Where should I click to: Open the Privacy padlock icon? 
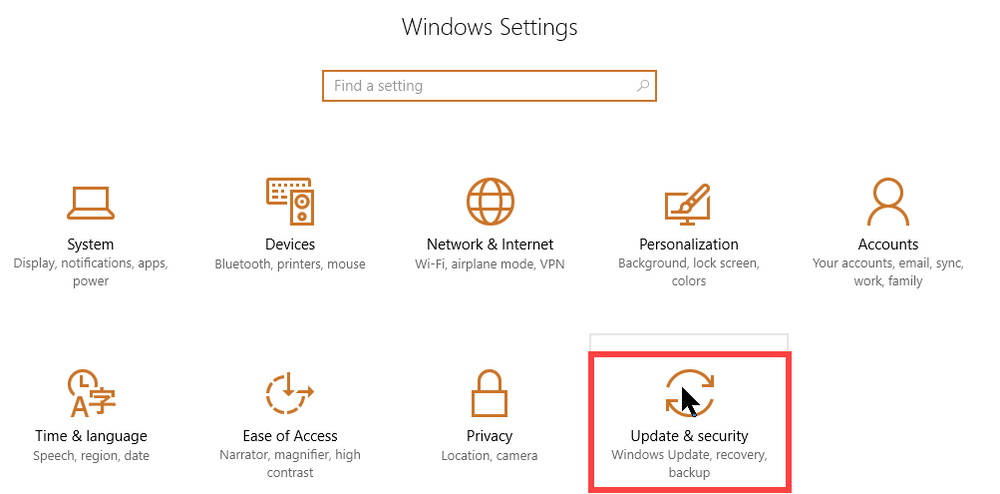(489, 393)
